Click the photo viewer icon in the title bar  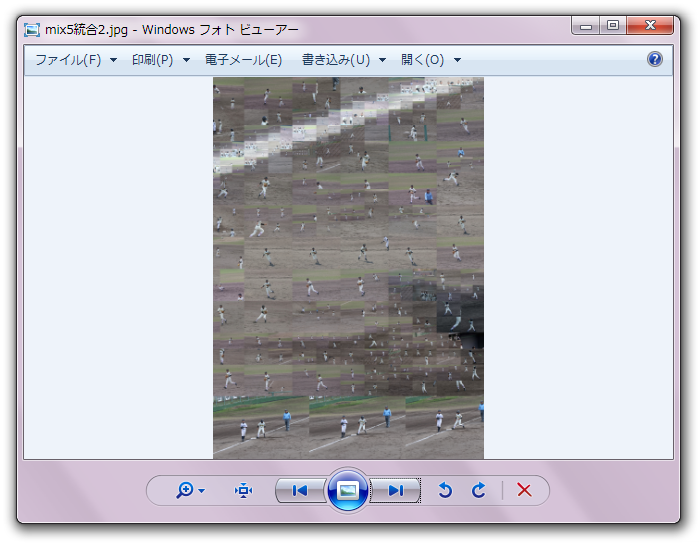32,30
